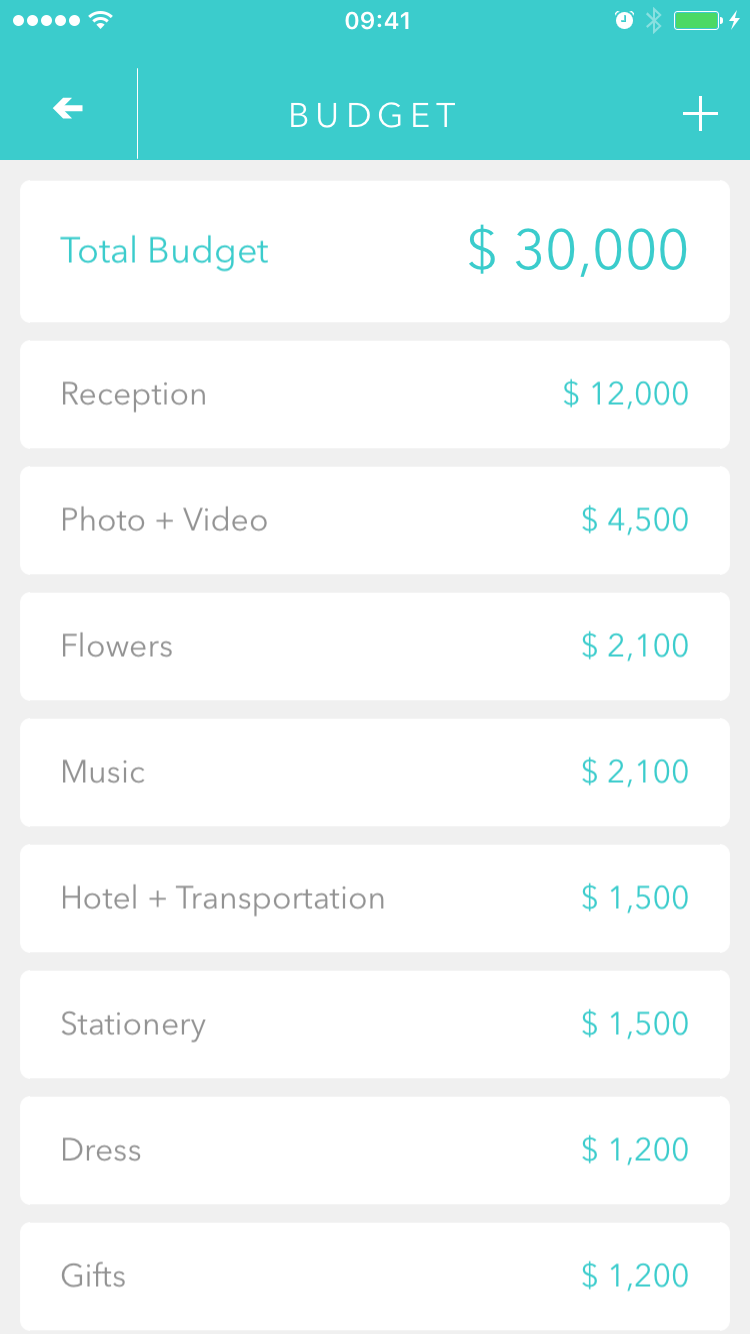The width and height of the screenshot is (750, 1334).
Task: Select the Reception budget row
Action: click(374, 394)
